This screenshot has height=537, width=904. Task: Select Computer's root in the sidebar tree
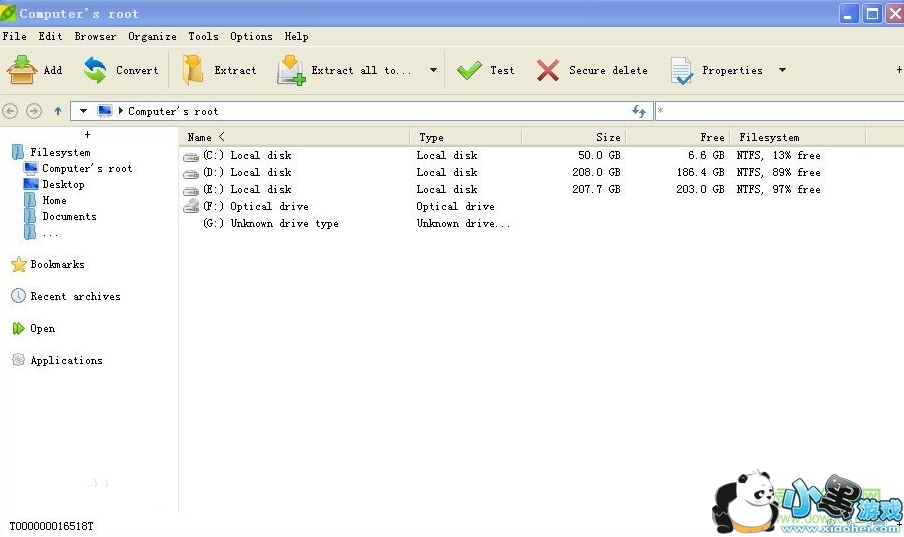tap(87, 168)
